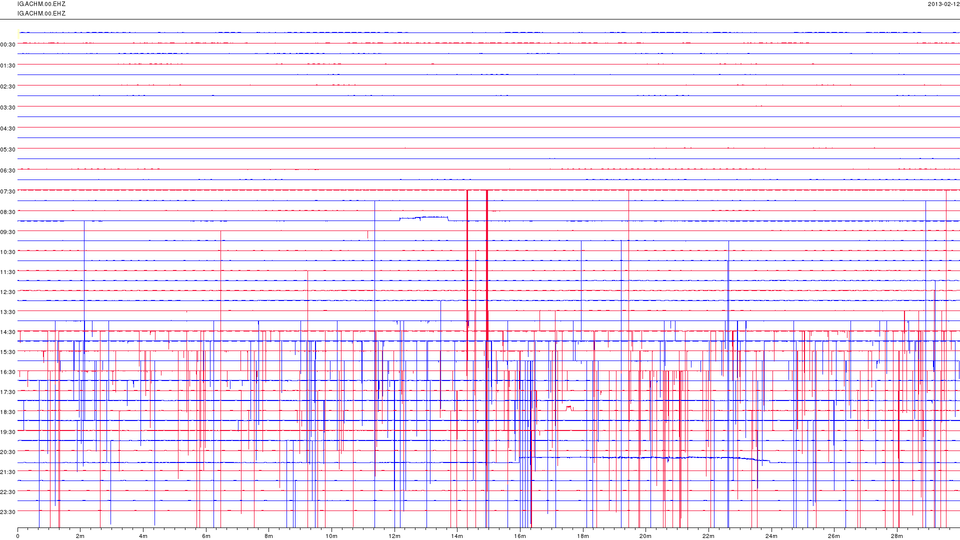Select the 20m axis tick label
The height and width of the screenshot is (540, 960).
pyautogui.click(x=645, y=536)
